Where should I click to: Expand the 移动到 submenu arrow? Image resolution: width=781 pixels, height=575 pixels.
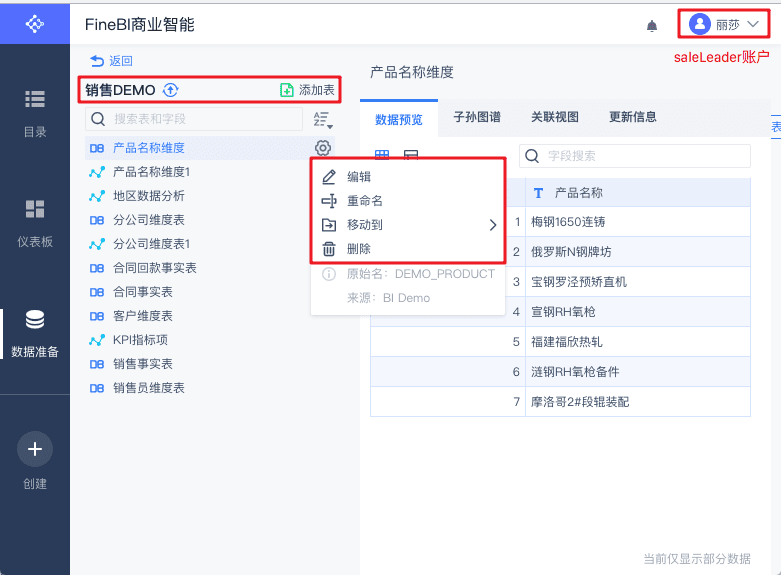click(x=493, y=225)
